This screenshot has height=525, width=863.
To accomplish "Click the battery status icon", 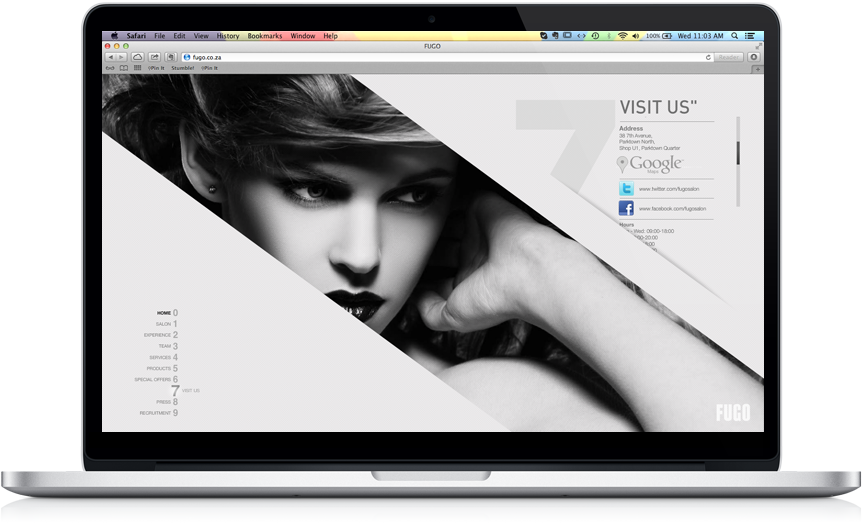I will coord(667,36).
